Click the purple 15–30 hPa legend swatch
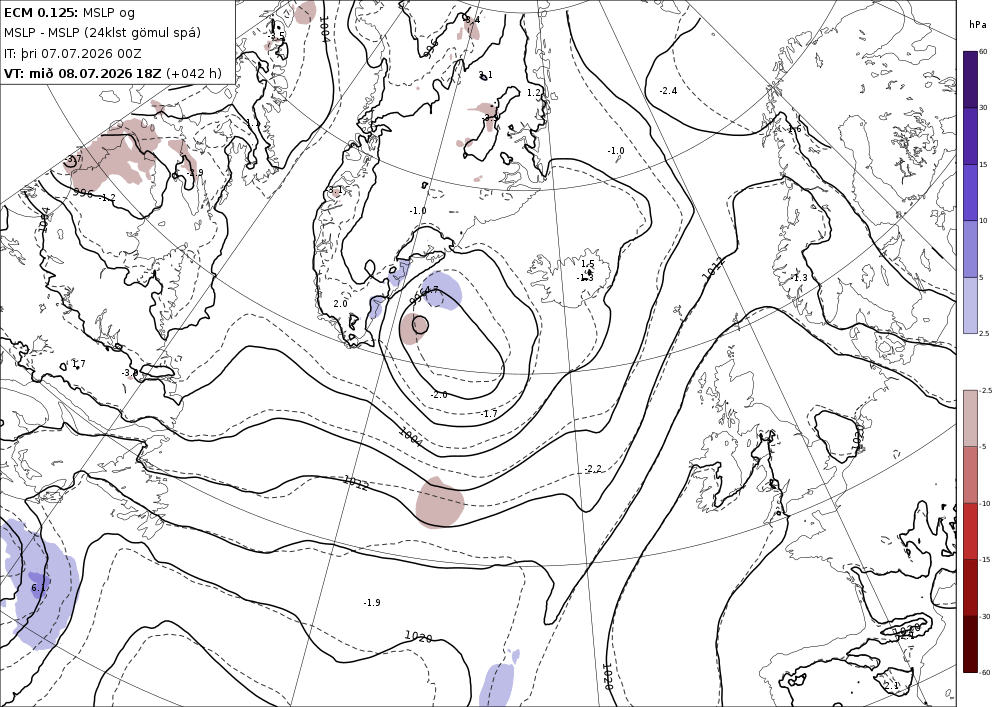 click(x=970, y=136)
